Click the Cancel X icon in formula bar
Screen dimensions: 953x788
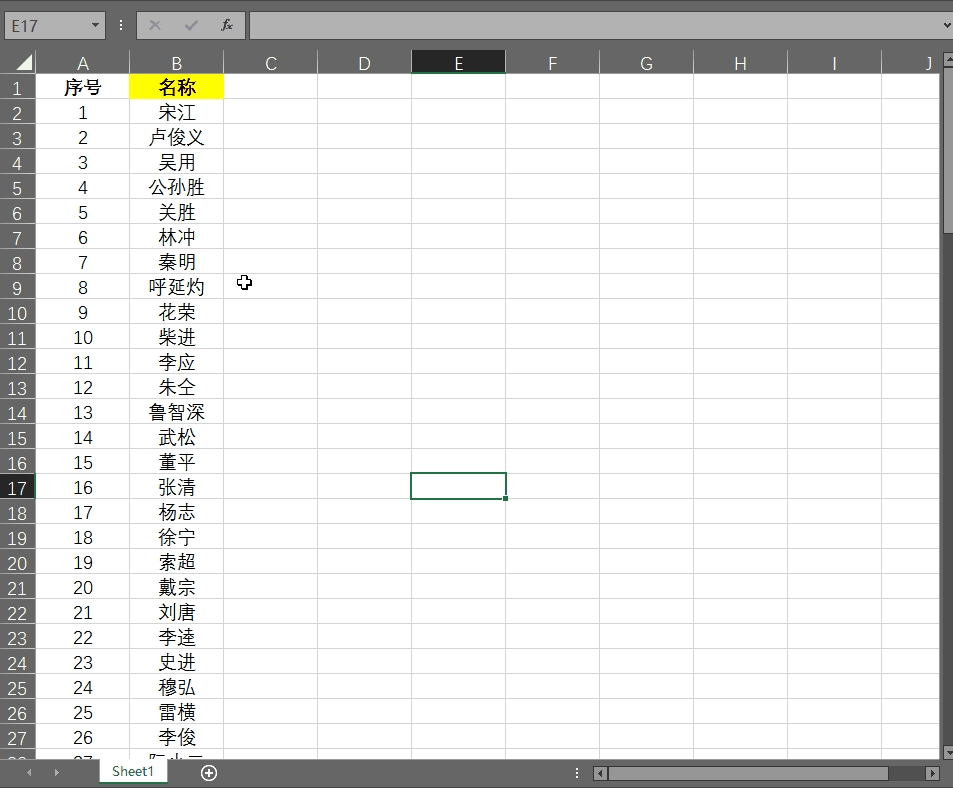[x=155, y=26]
